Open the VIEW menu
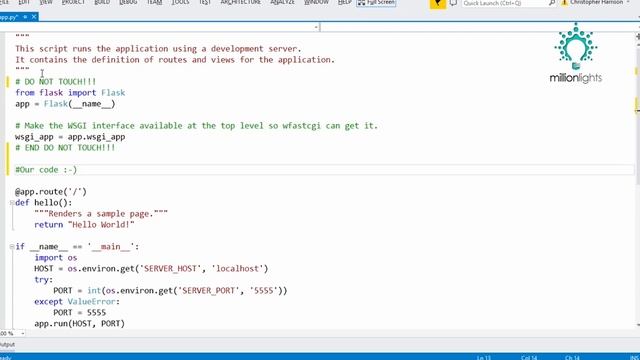This screenshot has width=640, height=360. coord(46,2)
